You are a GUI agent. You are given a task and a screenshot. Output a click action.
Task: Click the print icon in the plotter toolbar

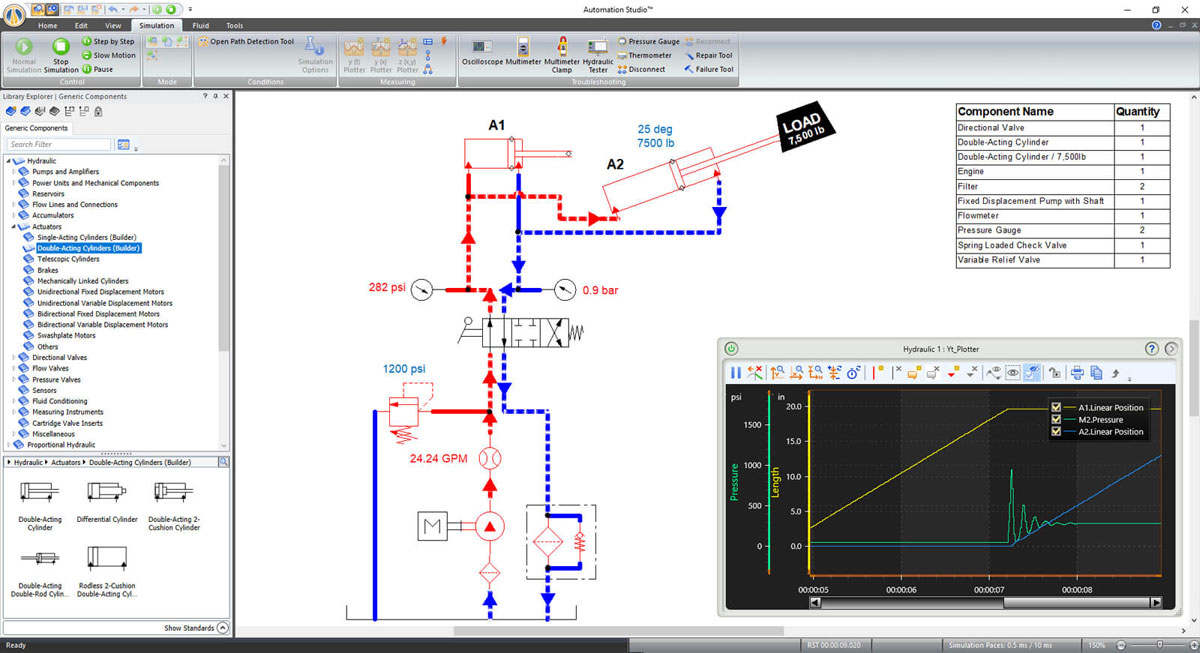pos(1075,374)
